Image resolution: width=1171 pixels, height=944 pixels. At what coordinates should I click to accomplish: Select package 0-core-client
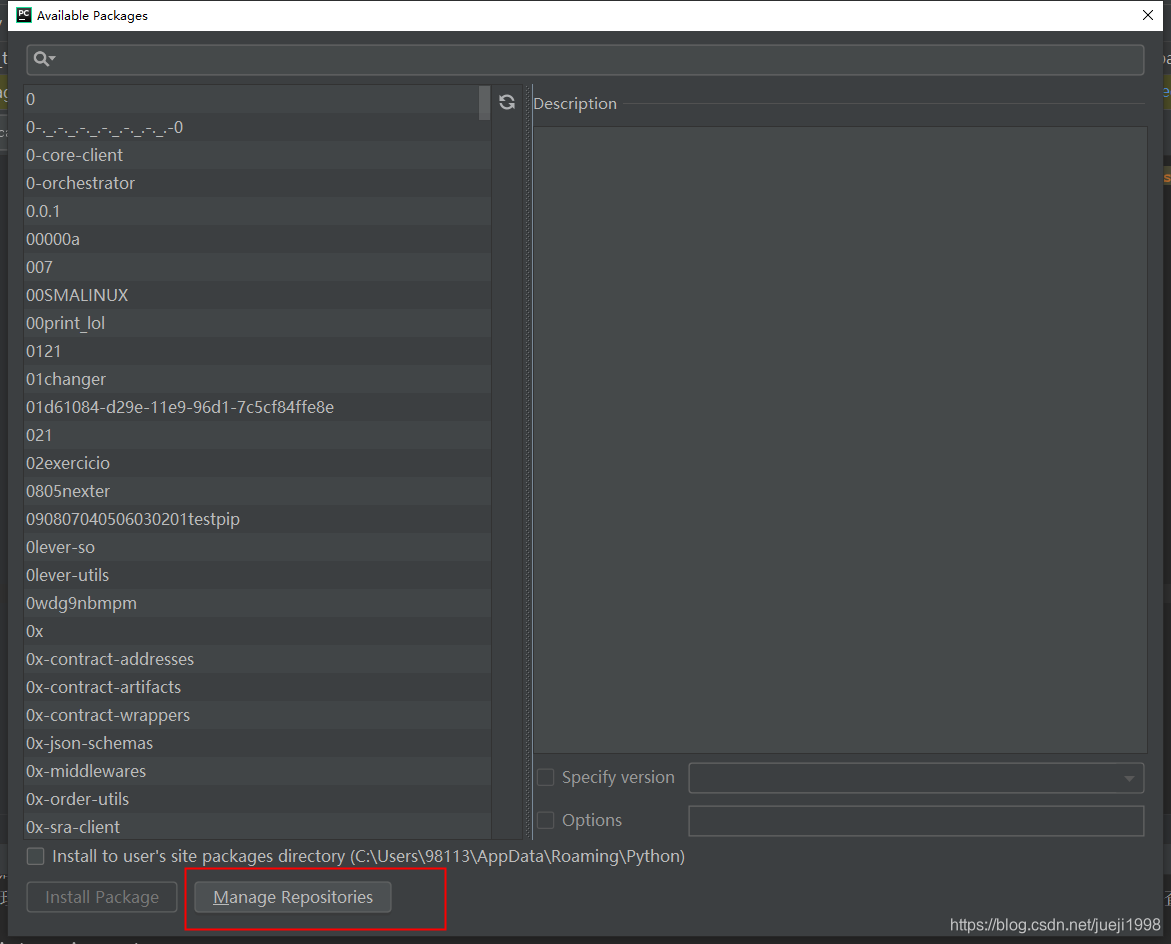(x=258, y=155)
